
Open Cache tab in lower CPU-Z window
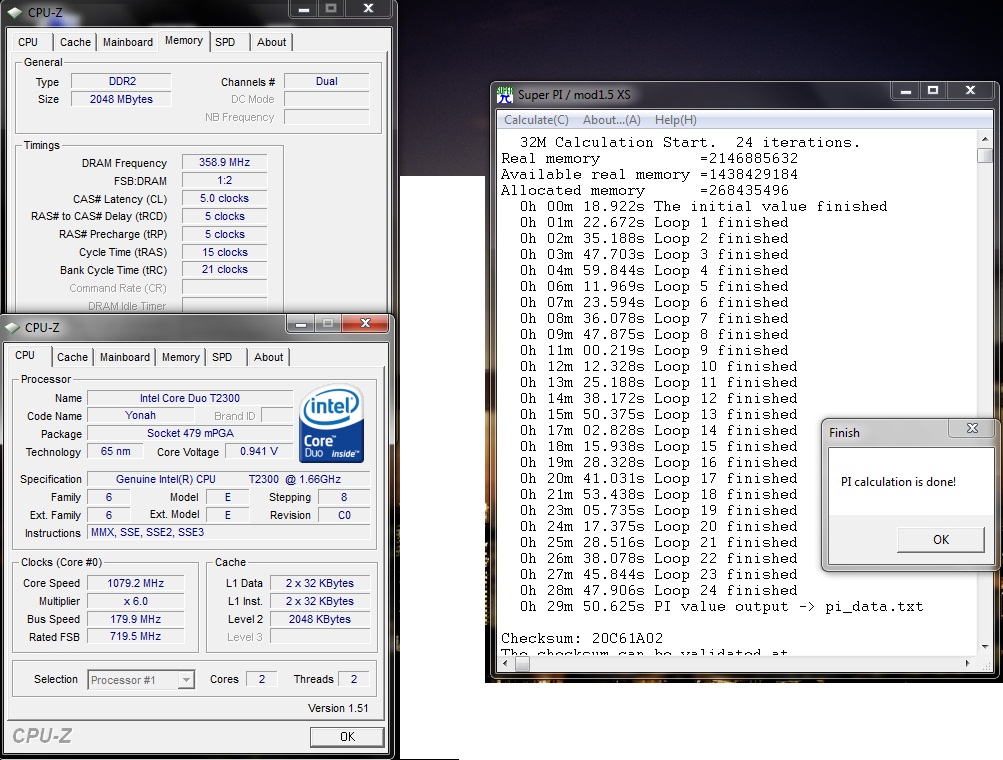tap(72, 357)
